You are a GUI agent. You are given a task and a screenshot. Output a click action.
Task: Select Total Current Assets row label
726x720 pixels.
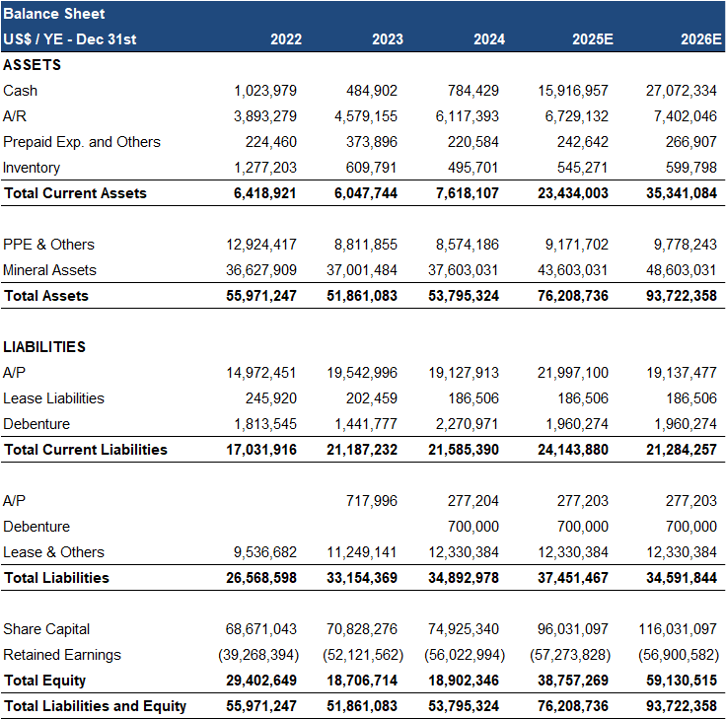[75, 193]
